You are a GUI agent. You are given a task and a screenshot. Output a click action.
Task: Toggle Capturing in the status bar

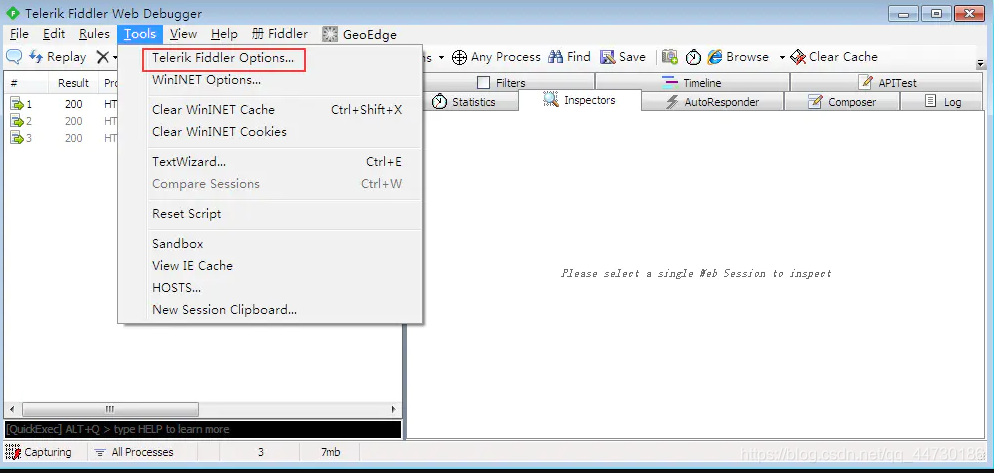click(39, 452)
